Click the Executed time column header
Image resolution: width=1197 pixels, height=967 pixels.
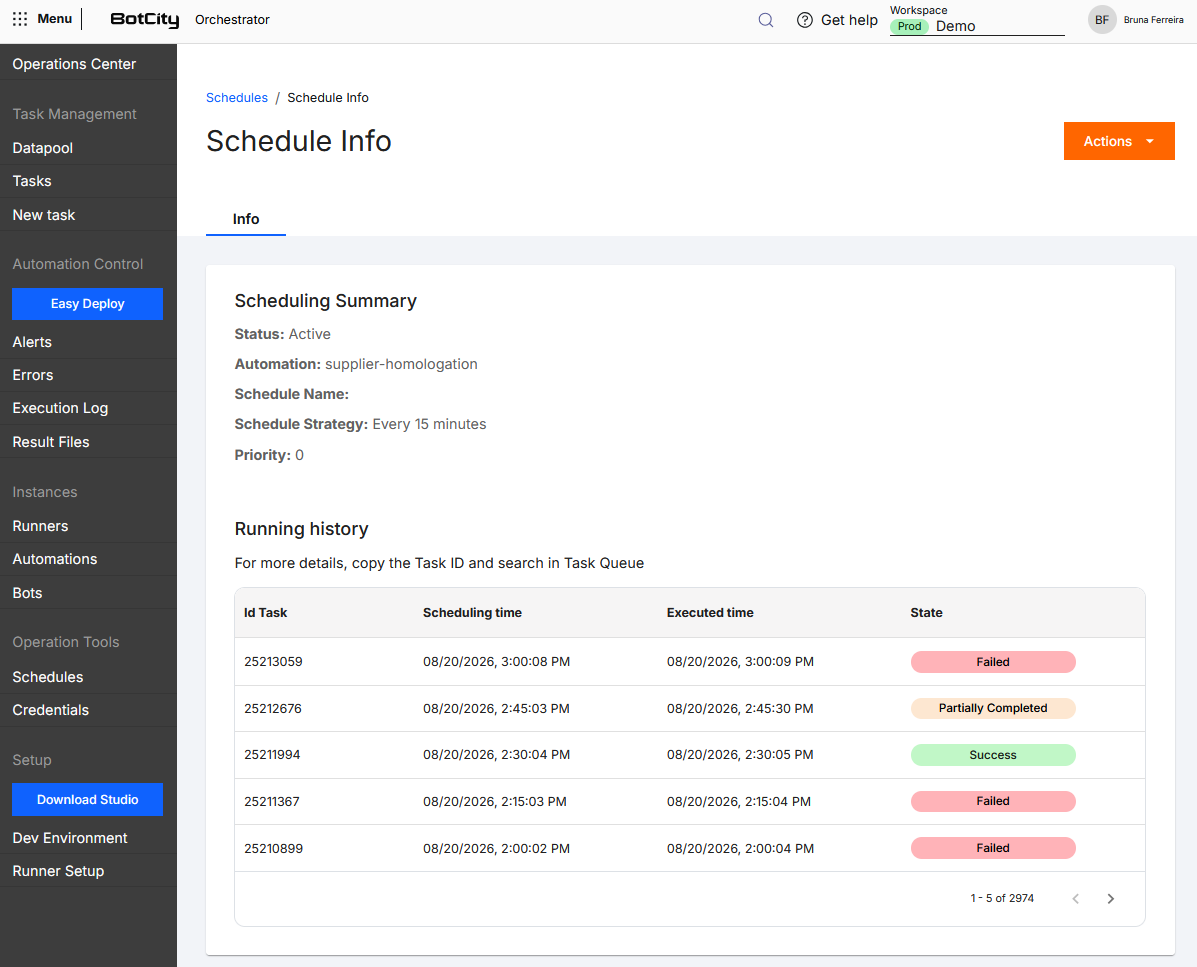click(x=710, y=612)
